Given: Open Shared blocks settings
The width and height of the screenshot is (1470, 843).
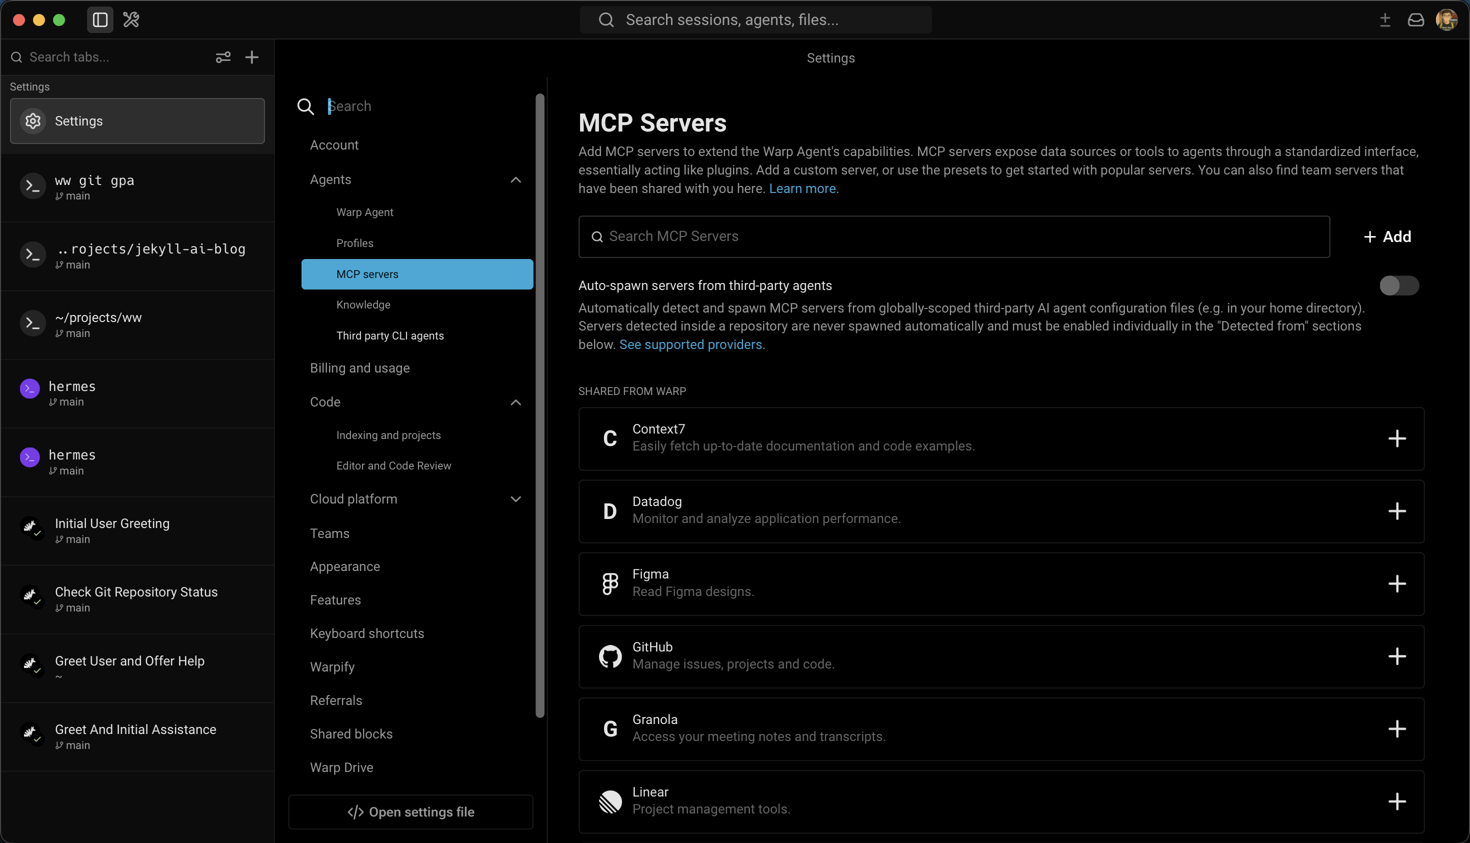Looking at the screenshot, I should point(351,734).
